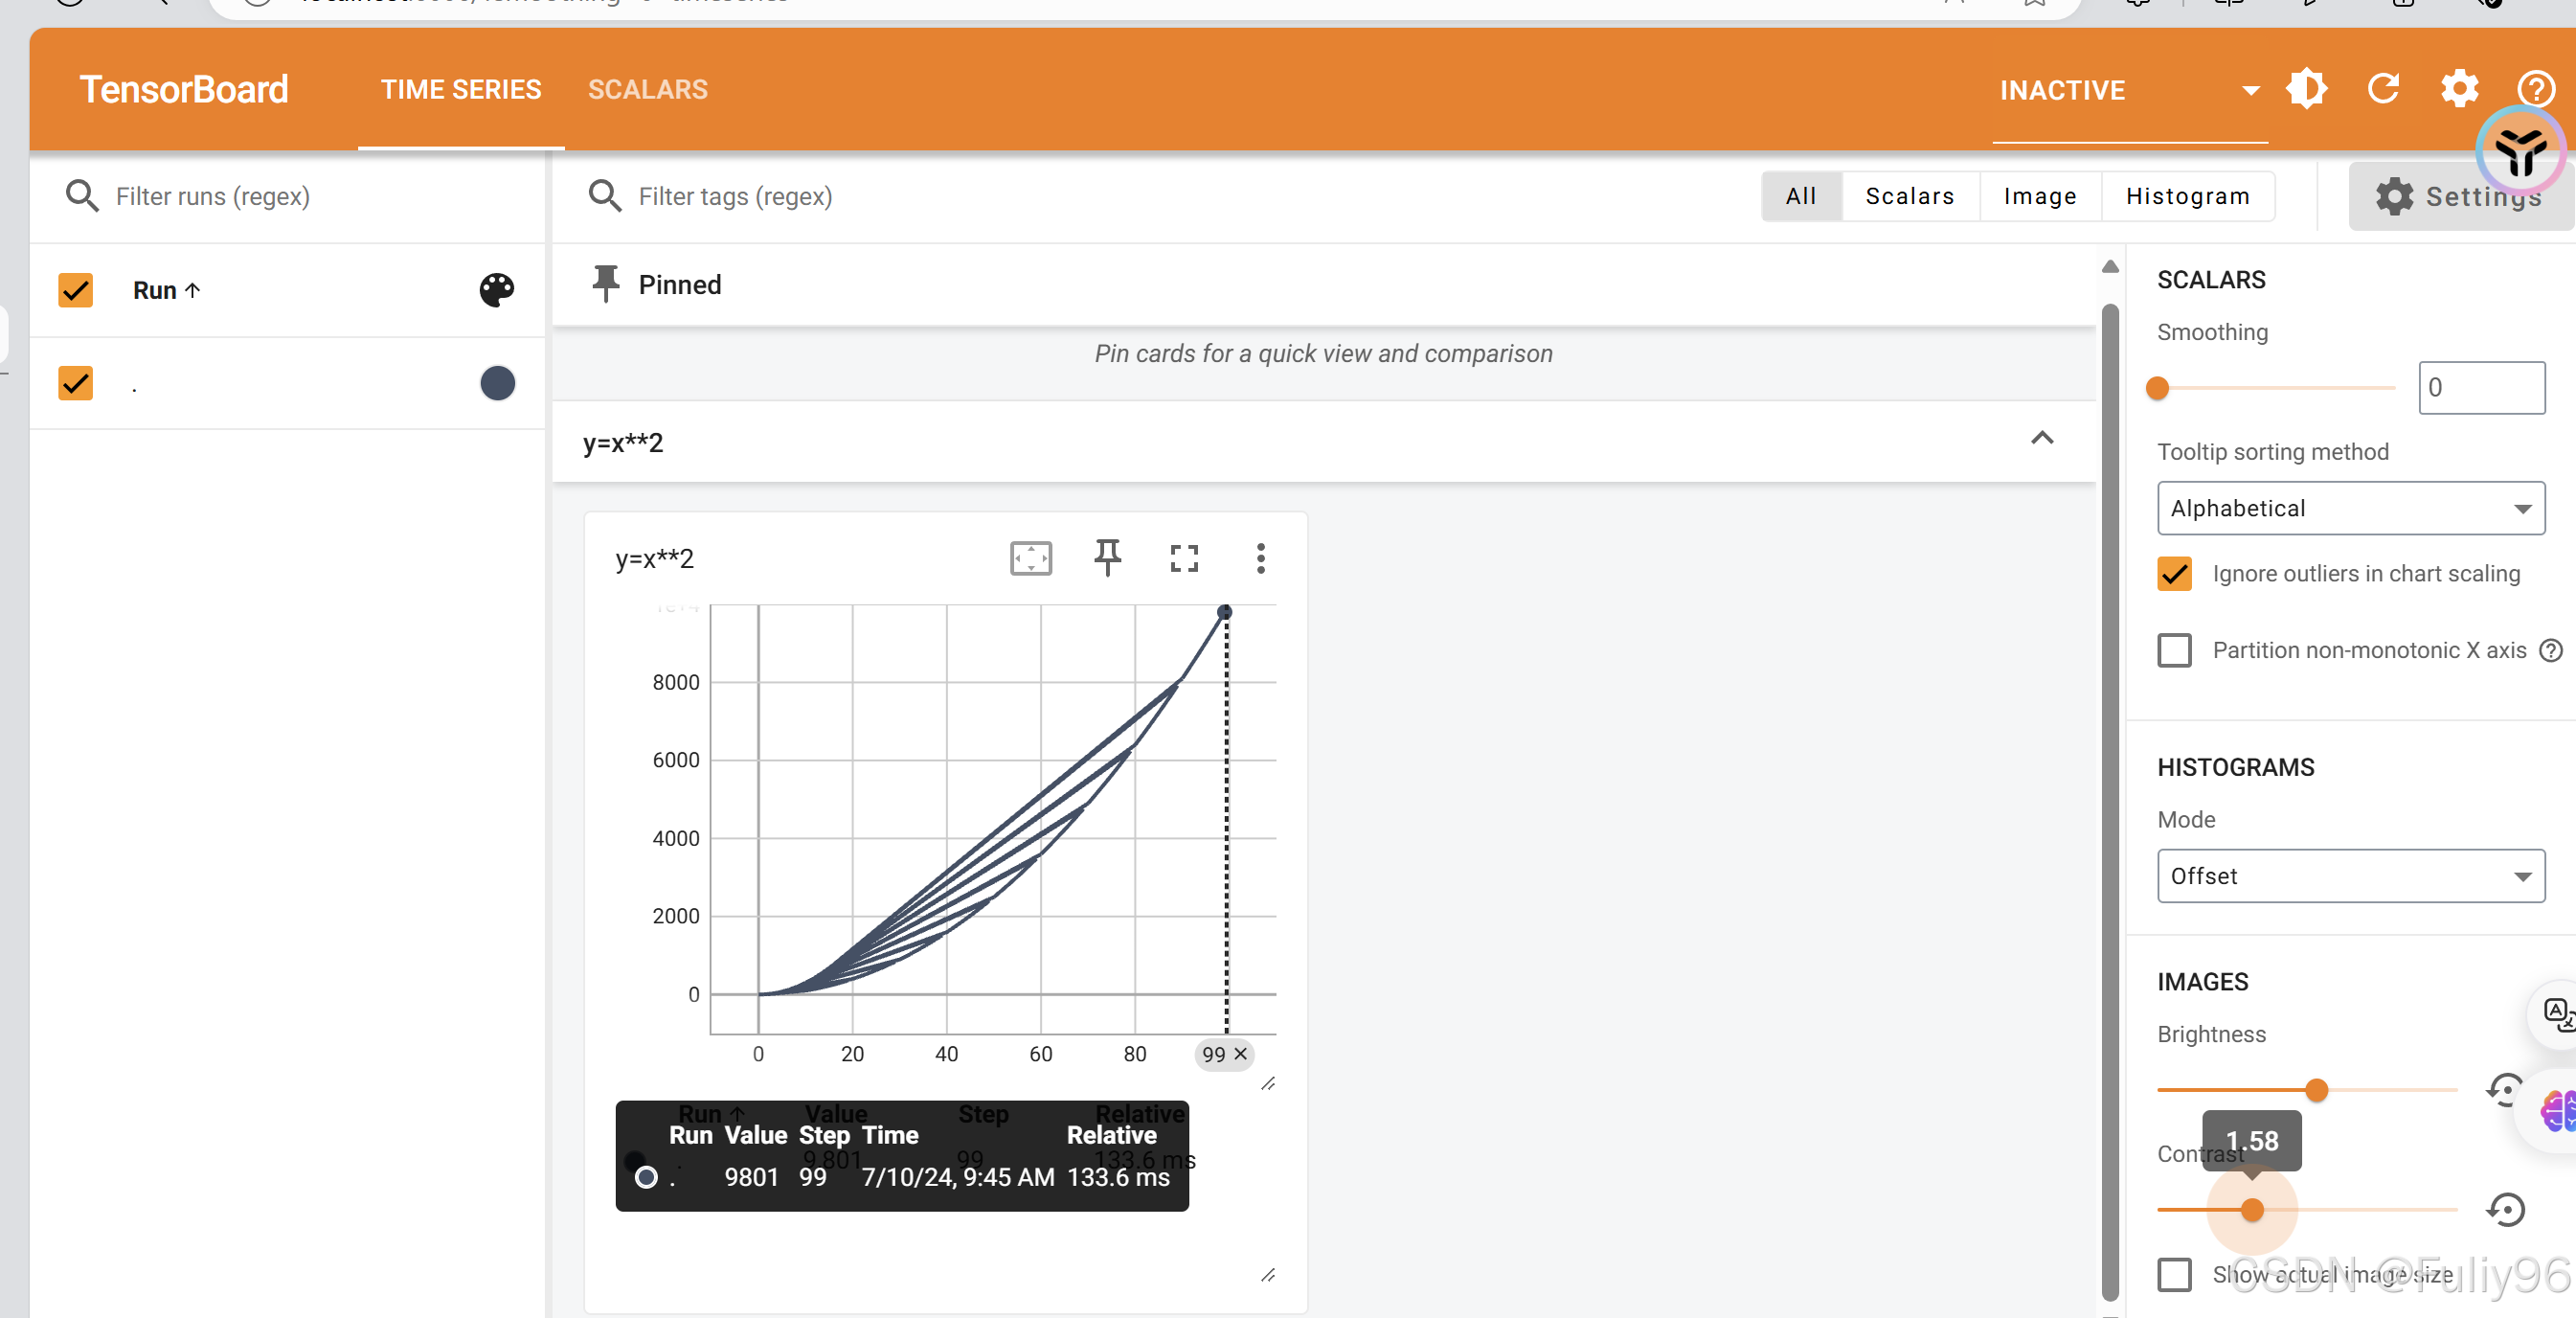Click the main panel vertical scrollbar
2576x1318 pixels.
(2110, 800)
